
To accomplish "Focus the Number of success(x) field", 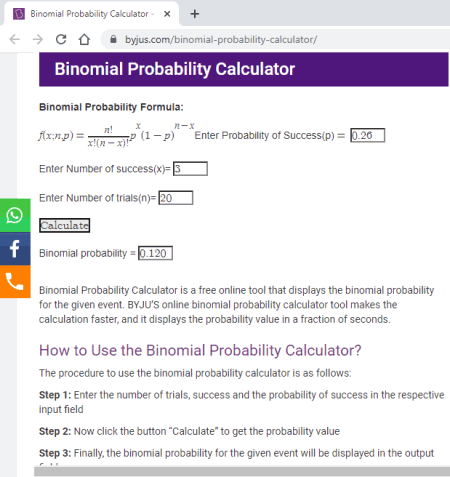I will [x=190, y=168].
